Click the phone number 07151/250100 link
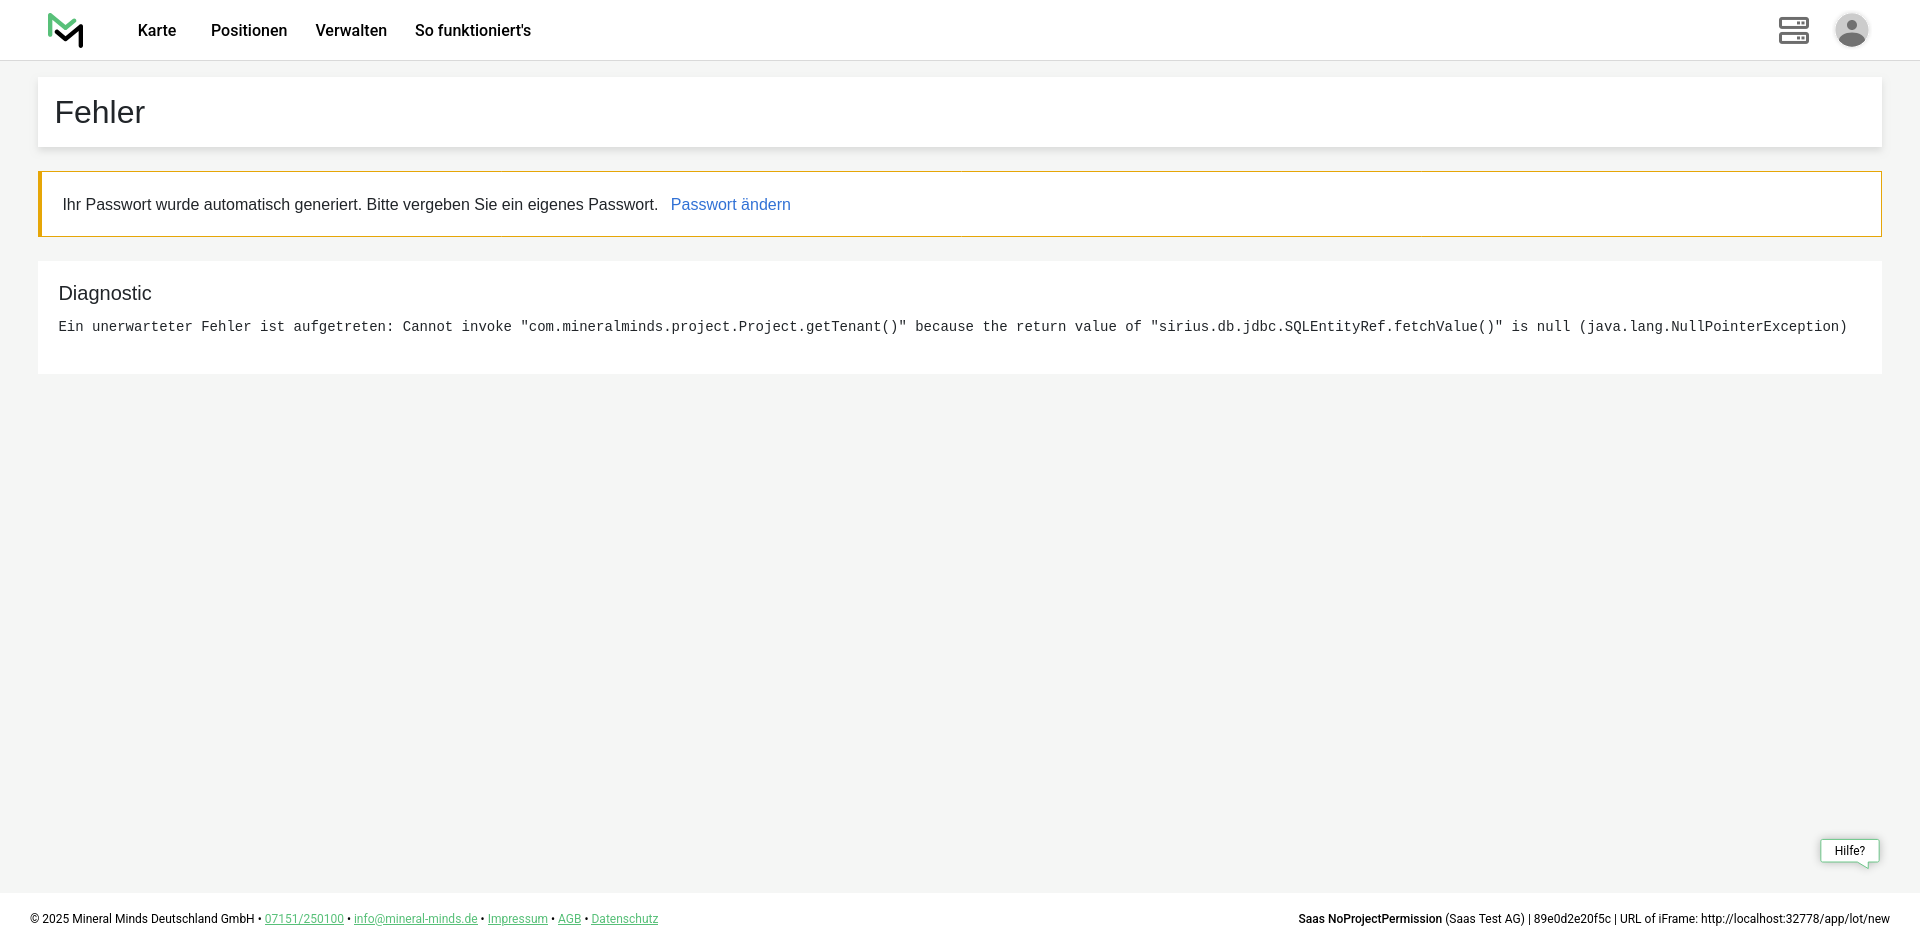This screenshot has width=1920, height=943. 304,919
